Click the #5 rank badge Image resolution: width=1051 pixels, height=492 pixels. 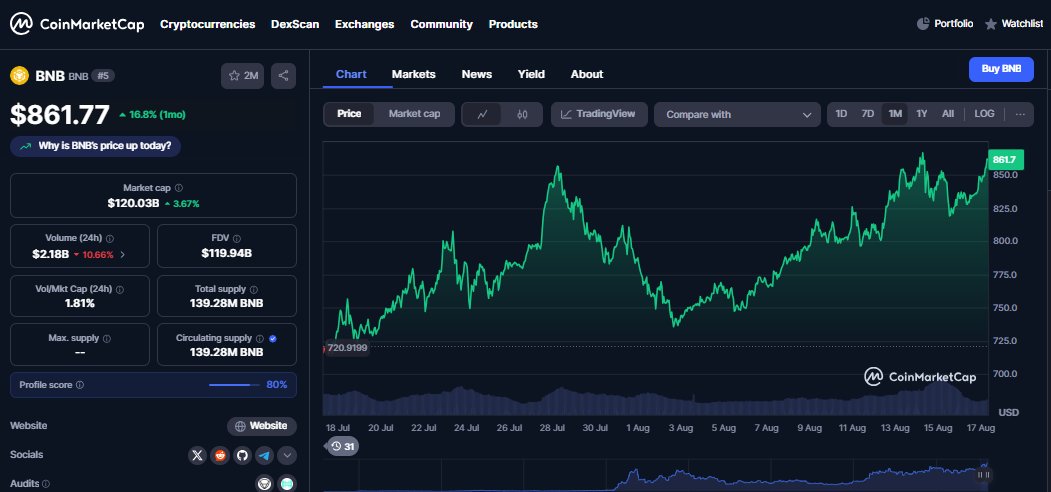point(103,76)
